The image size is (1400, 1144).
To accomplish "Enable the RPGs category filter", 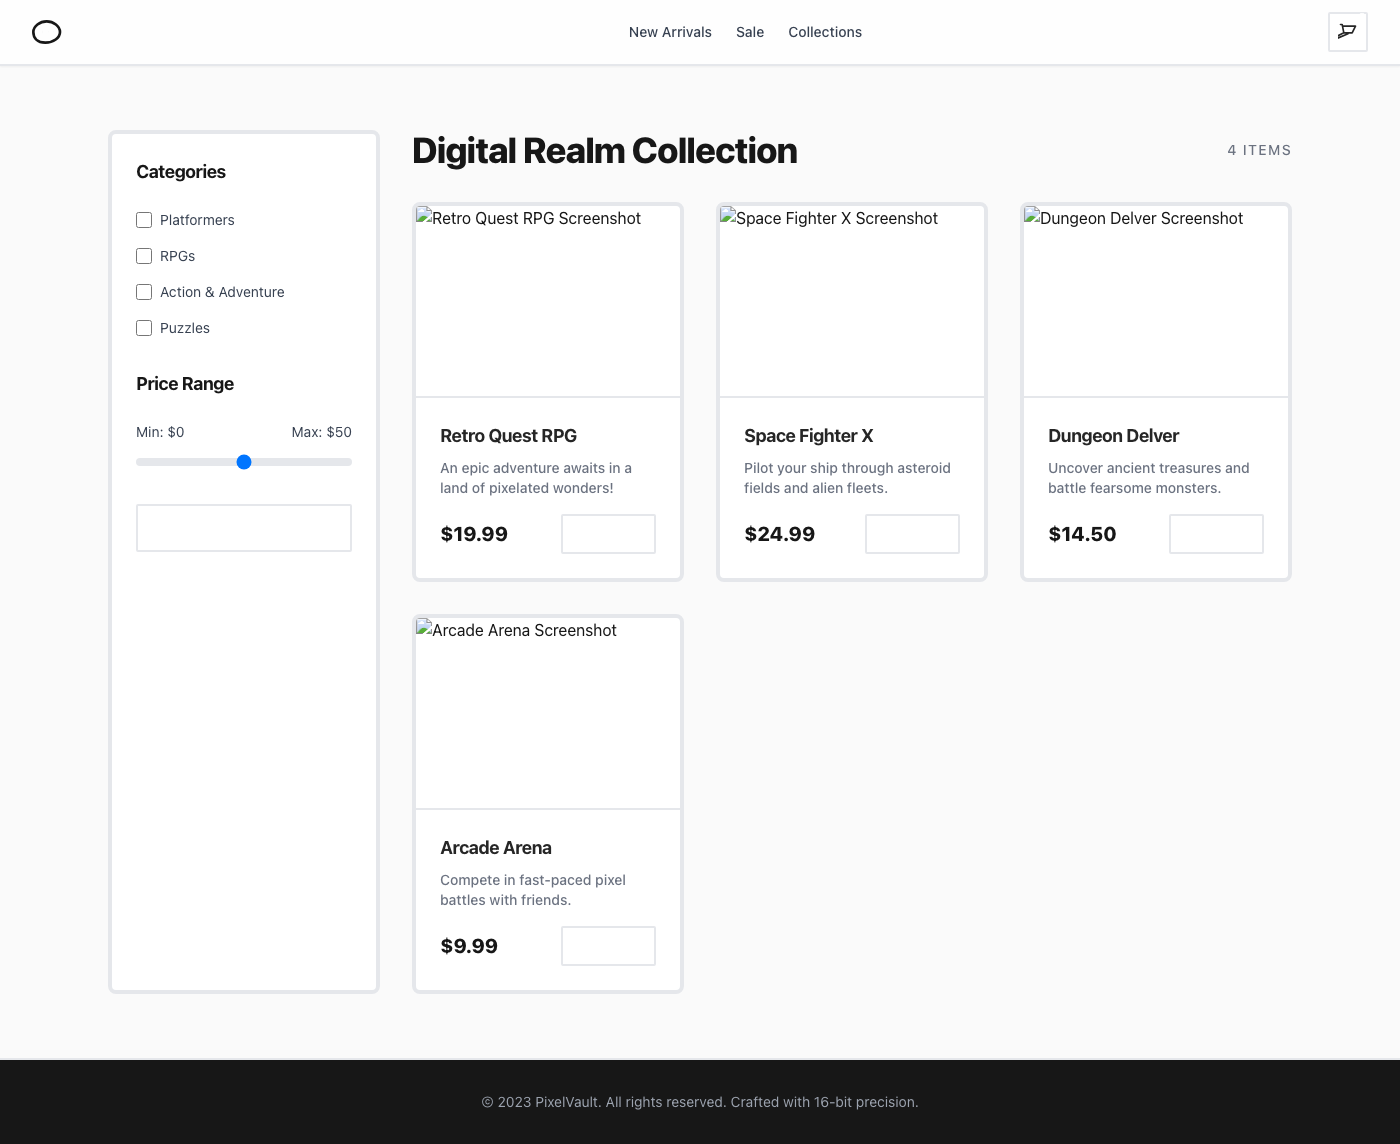I will [x=144, y=256].
